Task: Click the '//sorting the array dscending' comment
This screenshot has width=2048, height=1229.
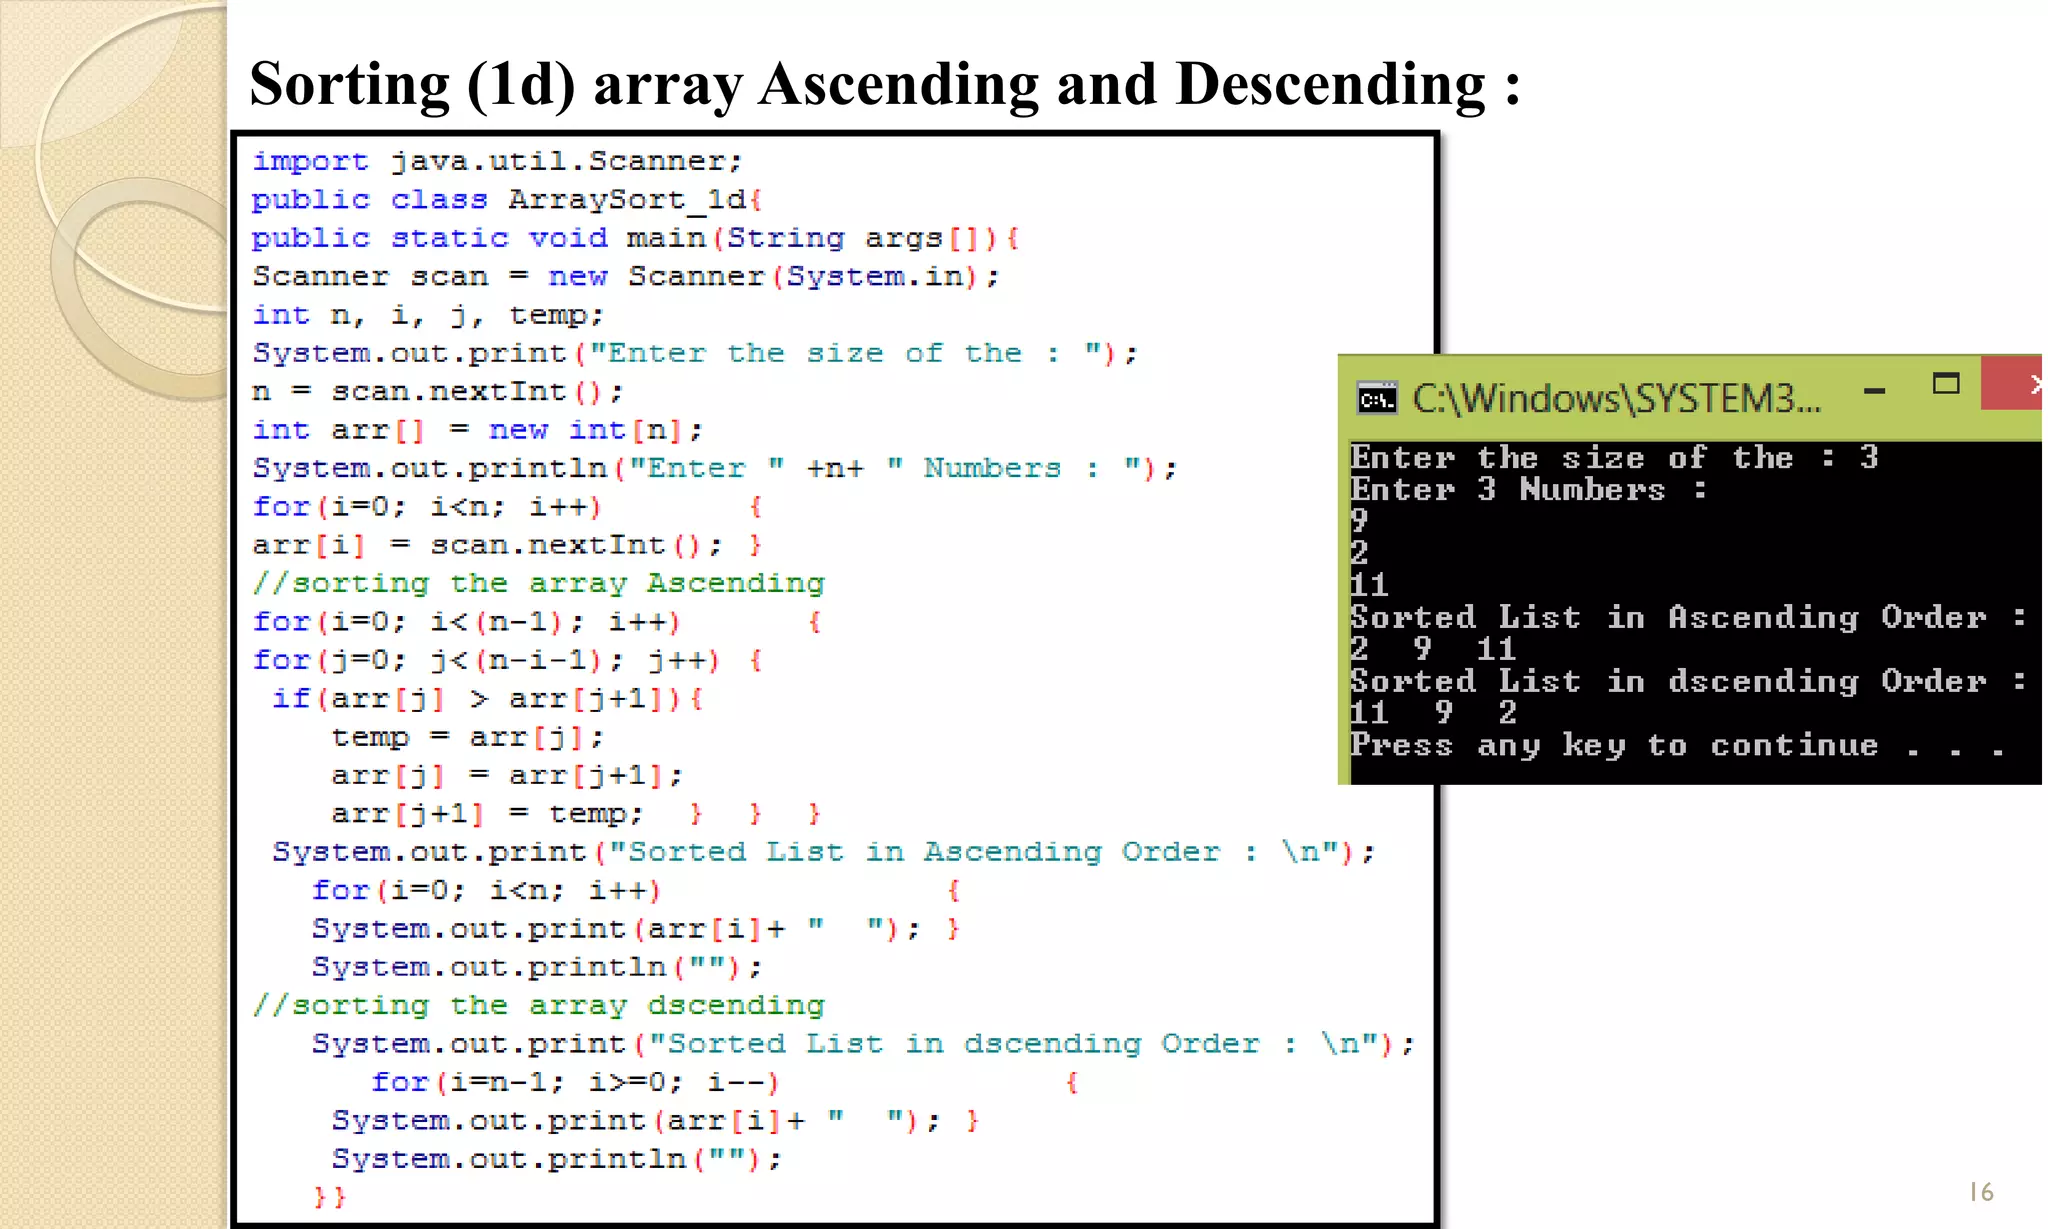Action: click(x=539, y=1005)
